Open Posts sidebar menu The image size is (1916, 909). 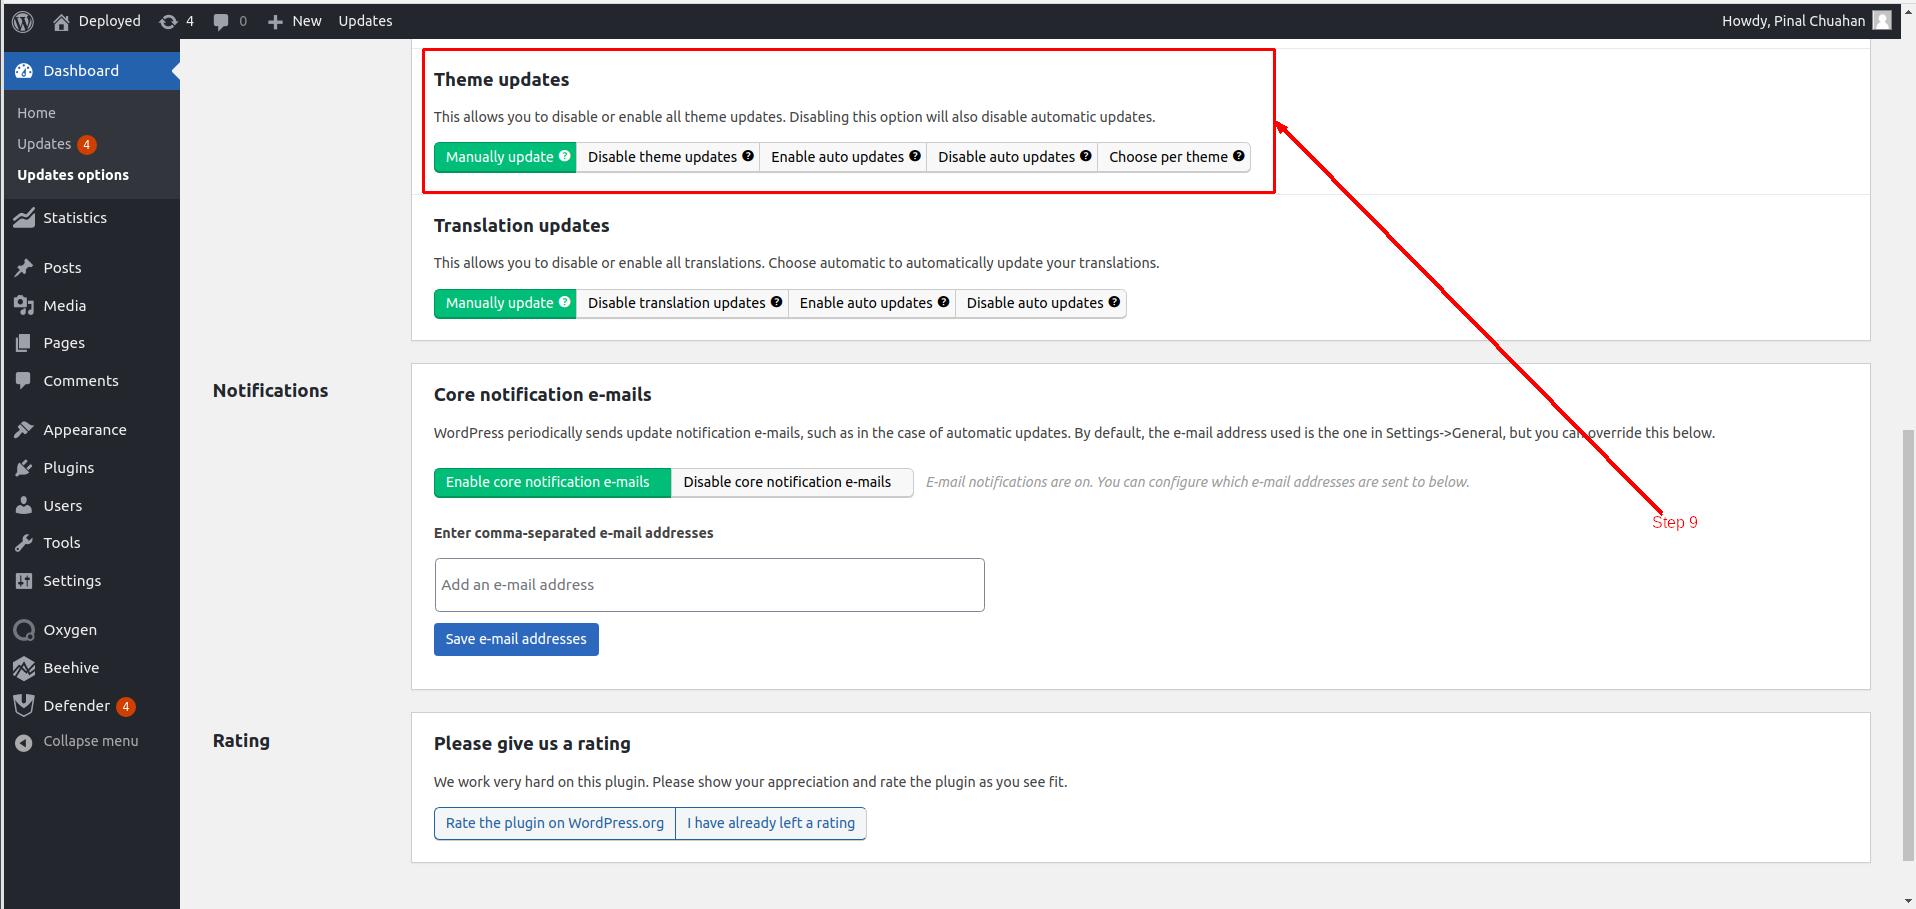(91, 268)
